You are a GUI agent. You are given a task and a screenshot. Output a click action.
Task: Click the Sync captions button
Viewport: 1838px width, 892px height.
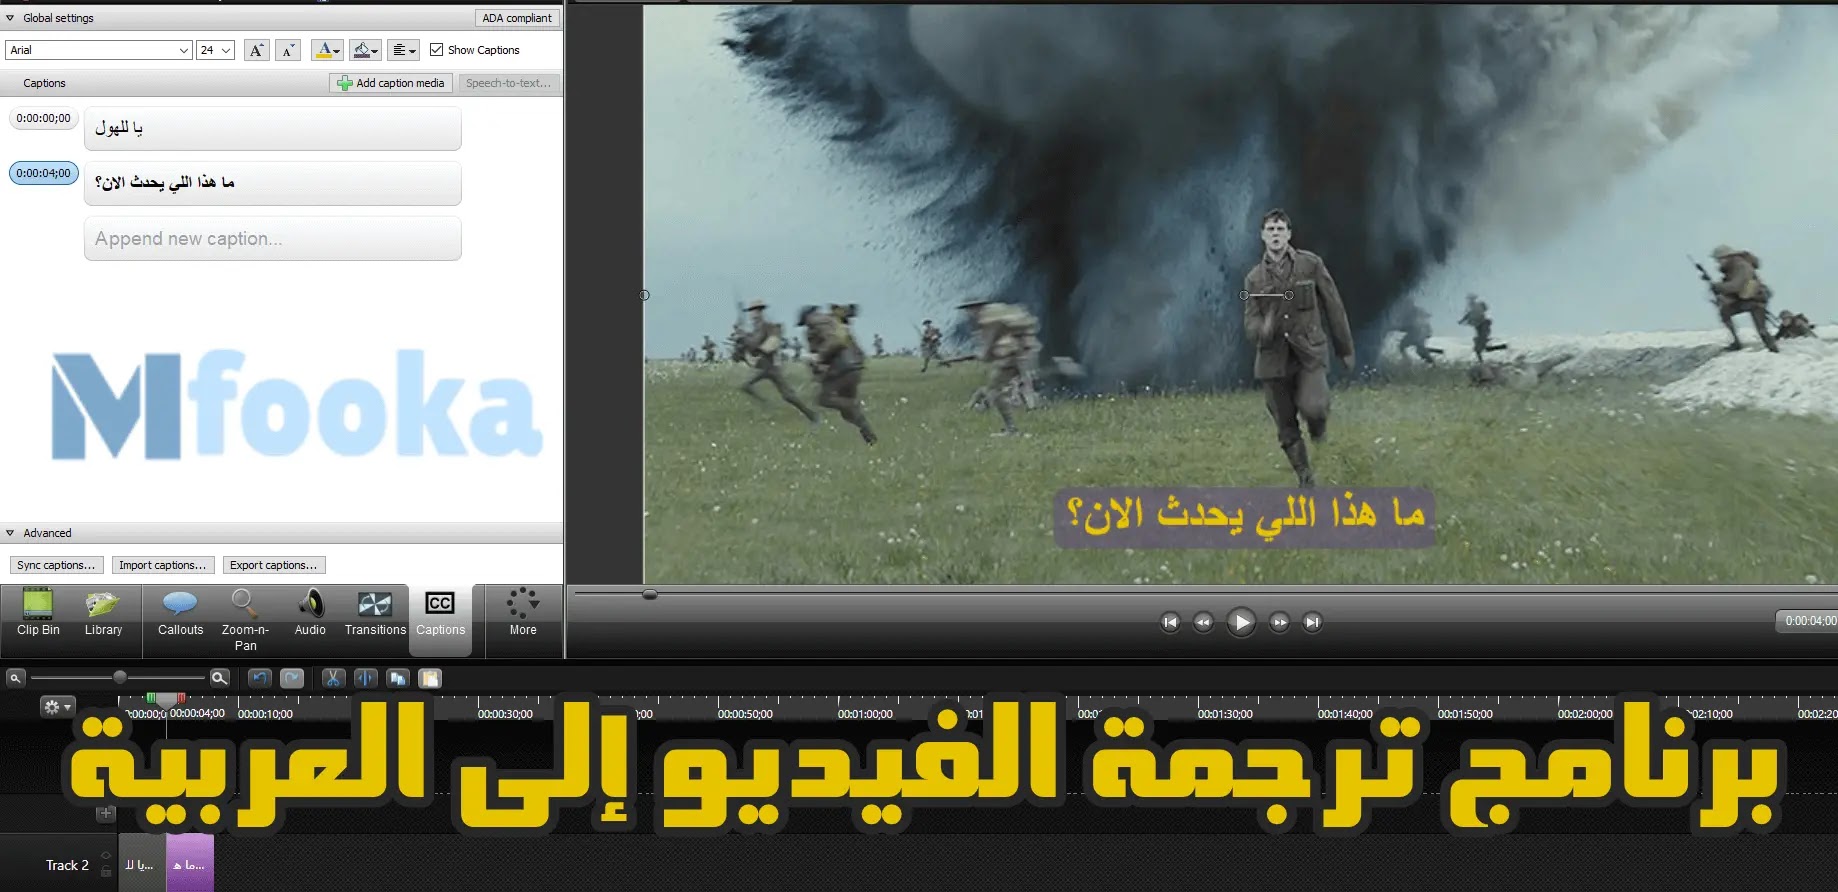coord(56,565)
